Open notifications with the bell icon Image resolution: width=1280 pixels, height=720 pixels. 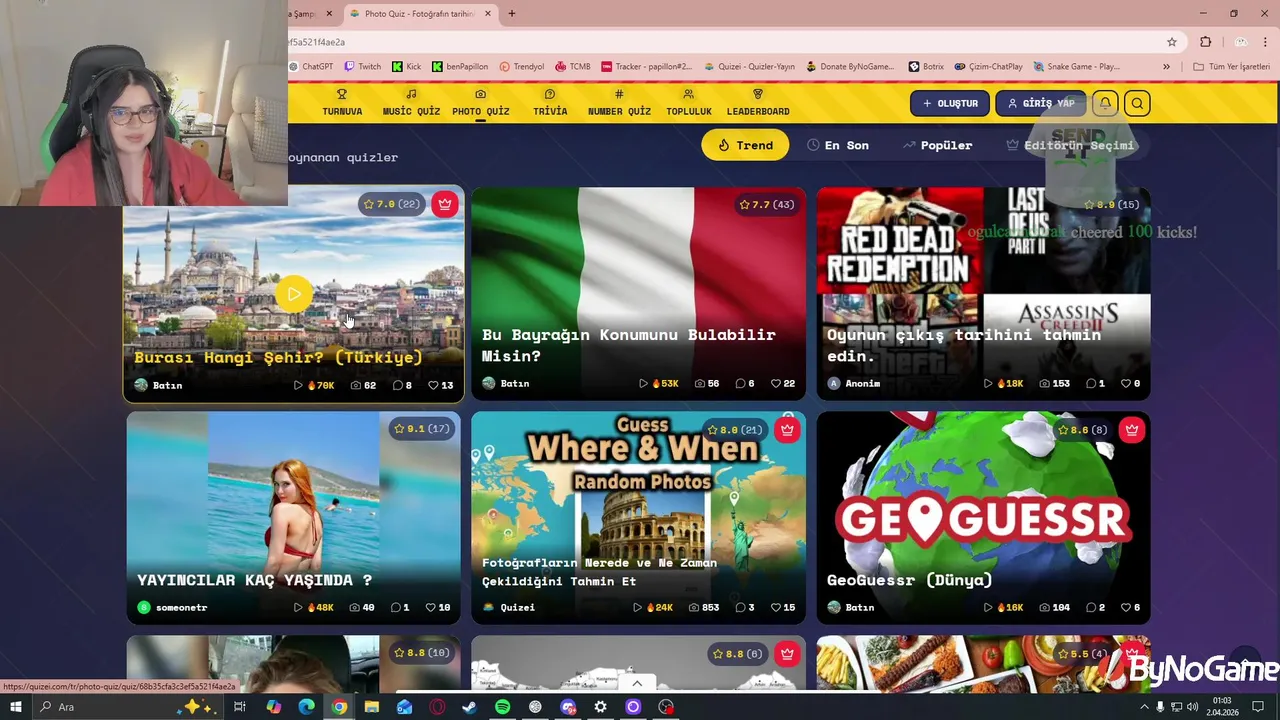[x=1105, y=103]
